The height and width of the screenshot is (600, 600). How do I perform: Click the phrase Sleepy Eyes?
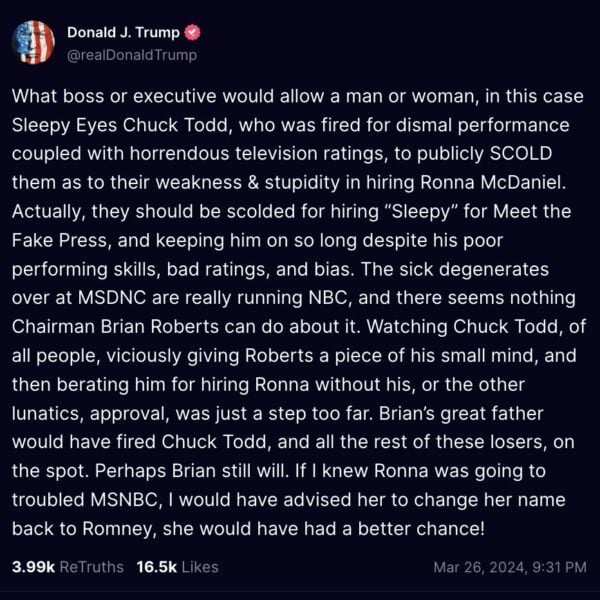(64, 125)
